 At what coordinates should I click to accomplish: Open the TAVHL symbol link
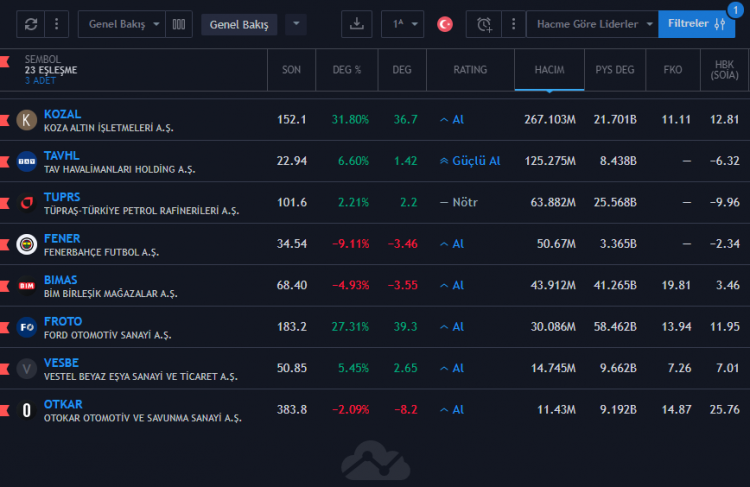[62, 156]
